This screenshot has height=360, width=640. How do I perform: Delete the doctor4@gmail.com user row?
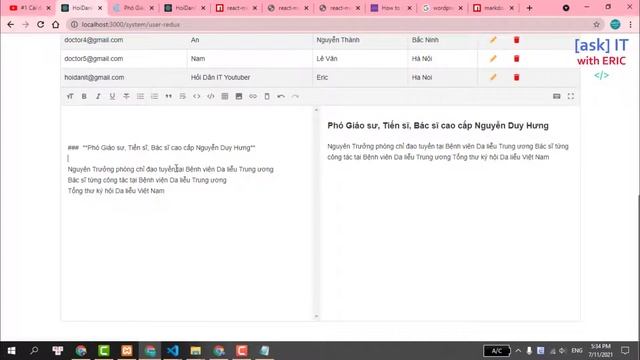tap(516, 40)
